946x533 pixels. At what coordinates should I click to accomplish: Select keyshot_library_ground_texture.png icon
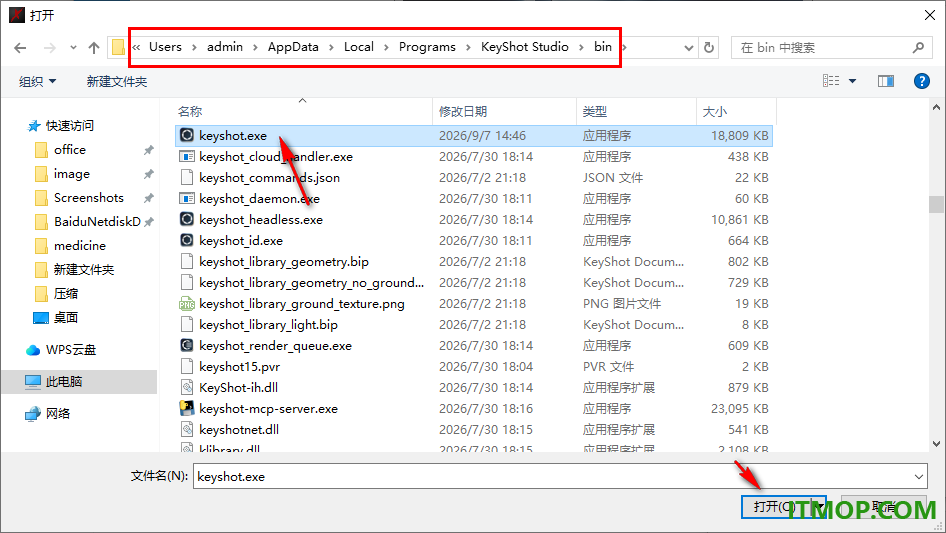[x=187, y=304]
